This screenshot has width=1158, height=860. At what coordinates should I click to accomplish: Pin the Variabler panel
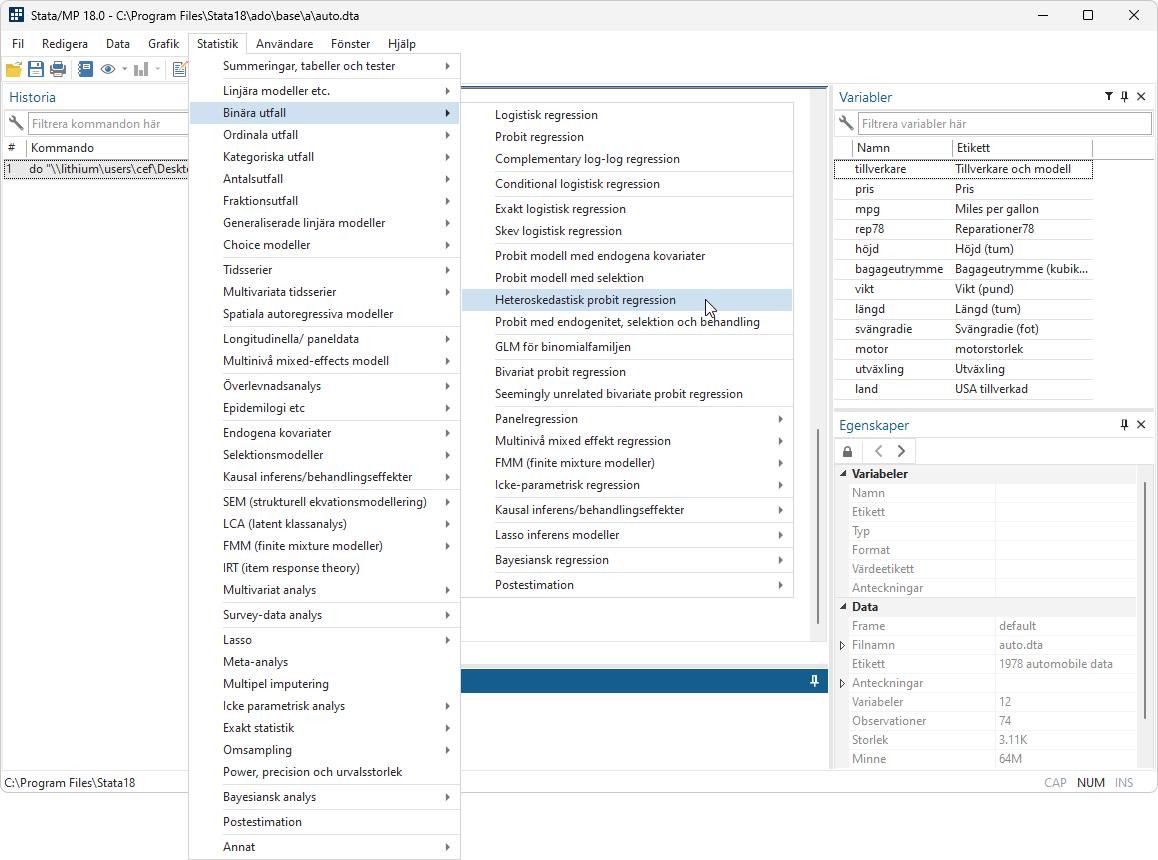(1124, 97)
